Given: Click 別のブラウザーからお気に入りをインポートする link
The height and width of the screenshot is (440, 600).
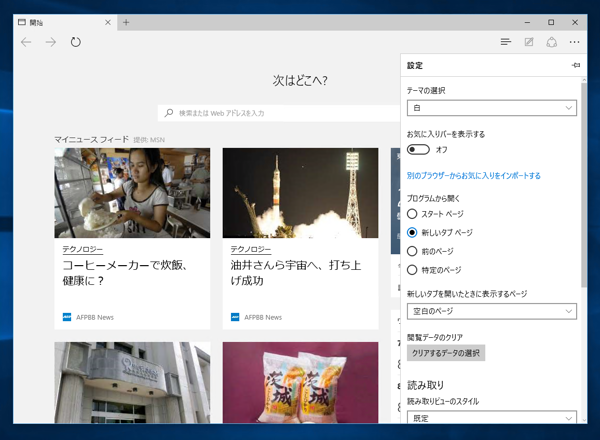Looking at the screenshot, I should pyautogui.click(x=474, y=176).
